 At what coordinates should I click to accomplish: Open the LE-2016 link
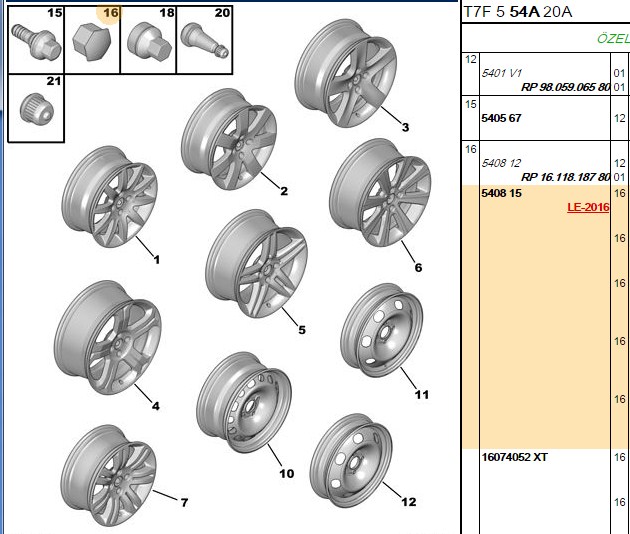(588, 207)
